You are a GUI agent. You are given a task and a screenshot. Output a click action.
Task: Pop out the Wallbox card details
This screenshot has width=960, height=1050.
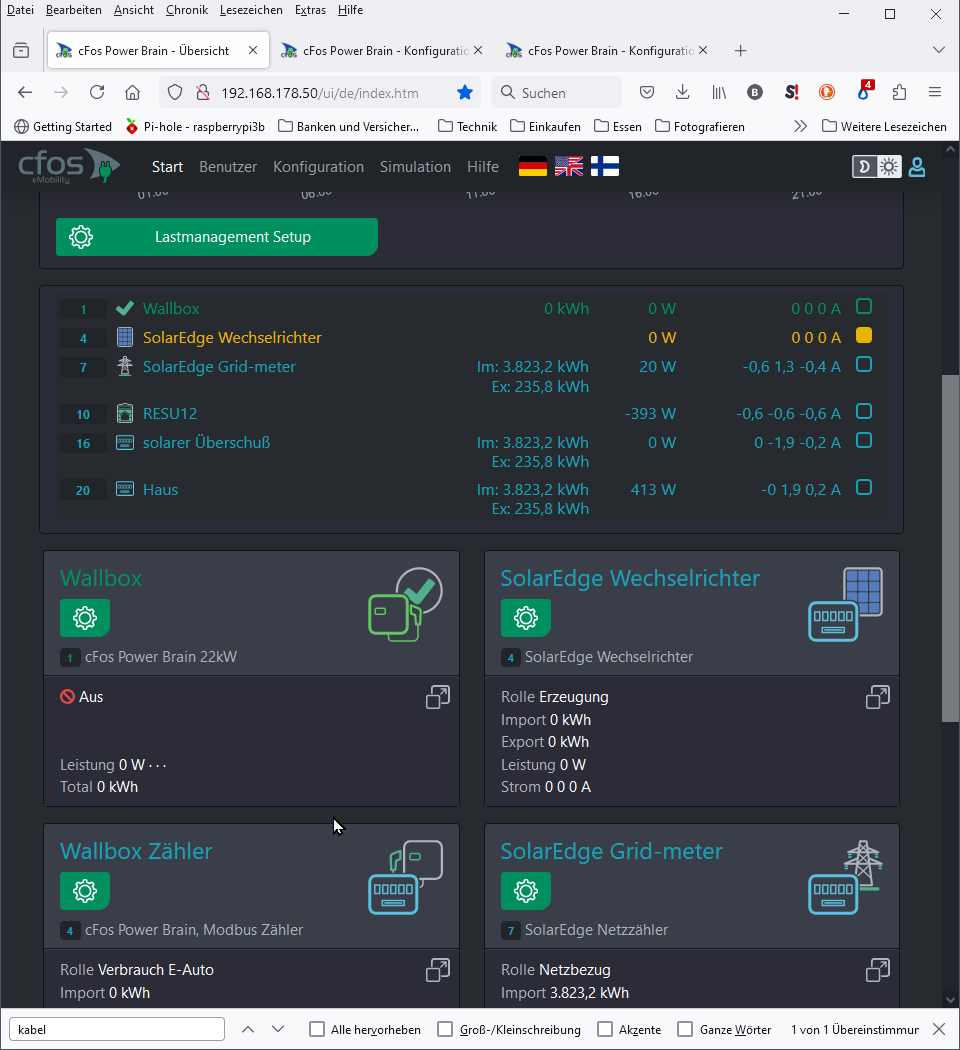click(438, 697)
